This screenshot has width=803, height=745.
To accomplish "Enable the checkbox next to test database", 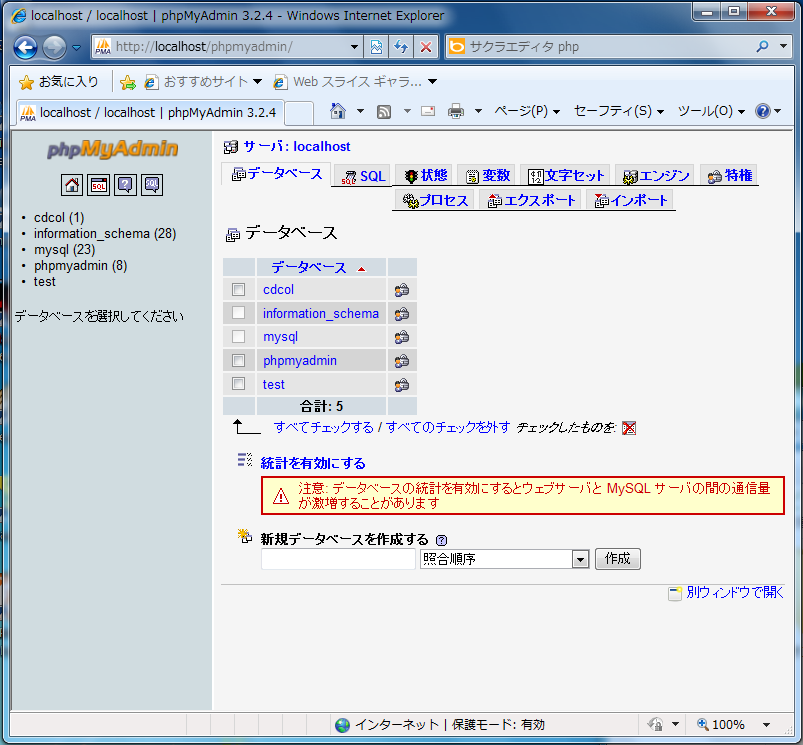I will point(238,384).
